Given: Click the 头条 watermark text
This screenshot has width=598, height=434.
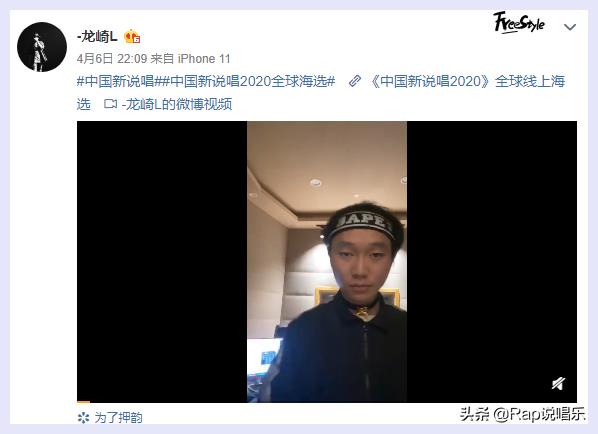Looking at the screenshot, I should (474, 413).
